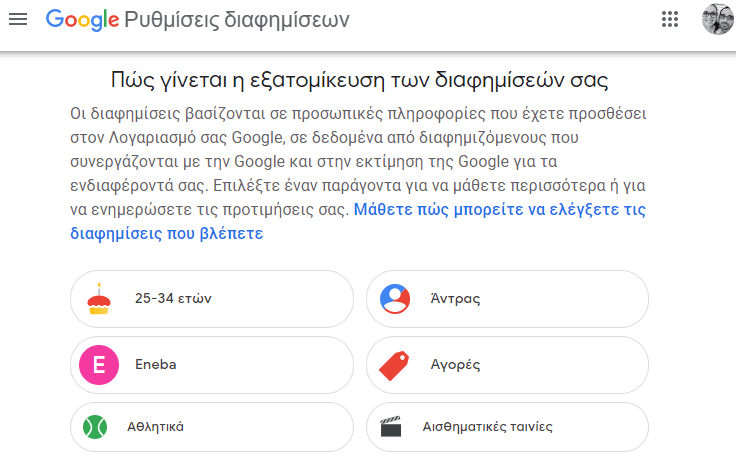The width and height of the screenshot is (736, 456).
Task: Open the Google apps grid
Action: click(670, 19)
